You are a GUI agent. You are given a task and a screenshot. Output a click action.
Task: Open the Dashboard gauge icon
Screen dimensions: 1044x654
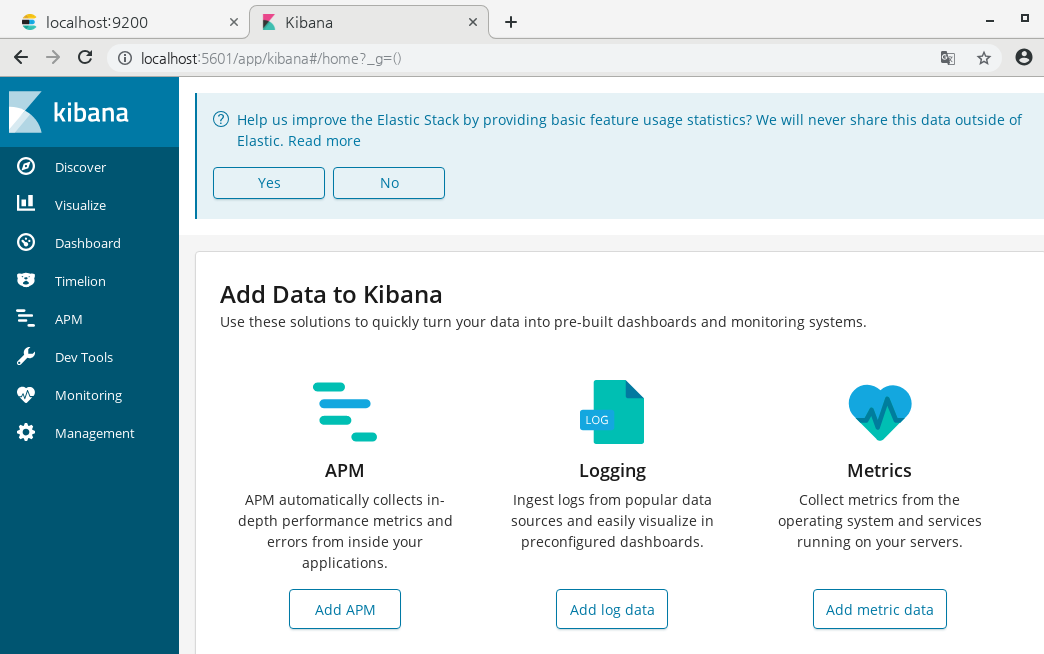pos(26,243)
